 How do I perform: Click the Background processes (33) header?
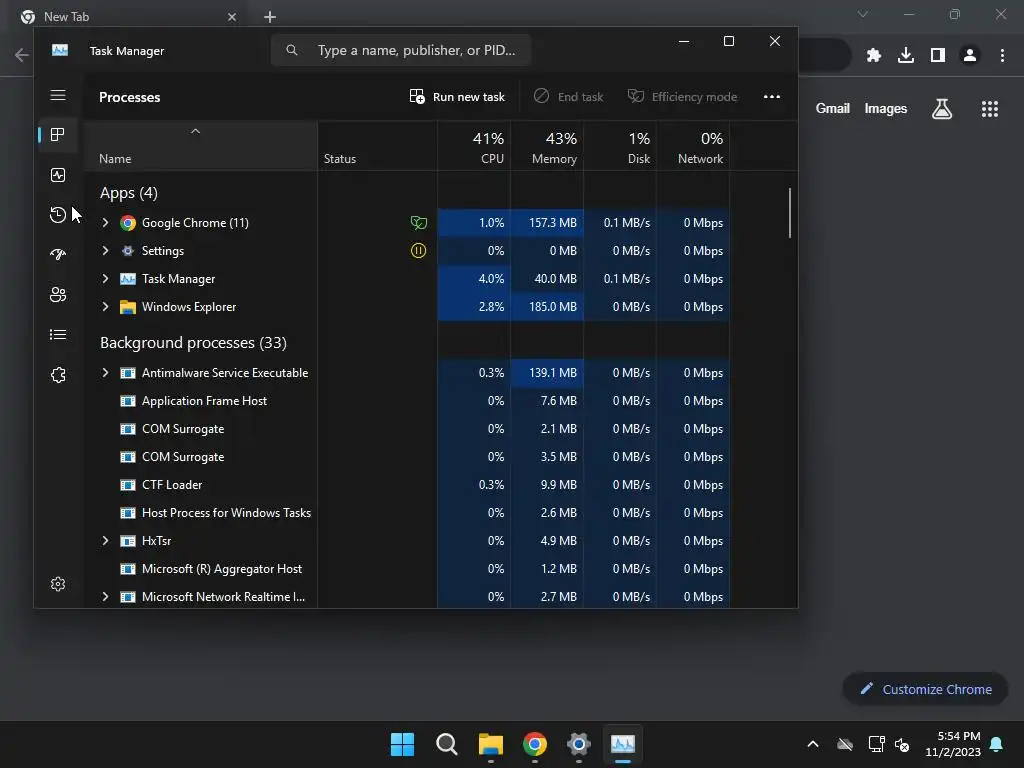coord(193,343)
